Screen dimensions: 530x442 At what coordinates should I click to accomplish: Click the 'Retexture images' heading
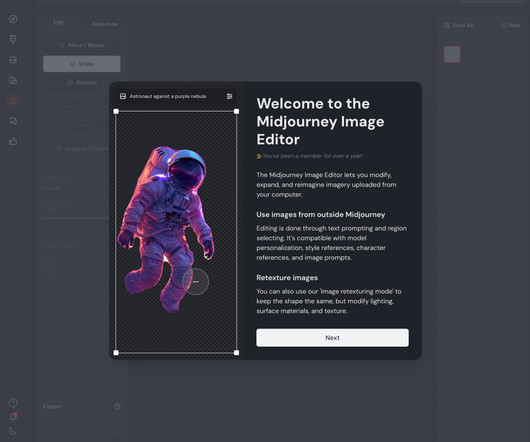287,278
